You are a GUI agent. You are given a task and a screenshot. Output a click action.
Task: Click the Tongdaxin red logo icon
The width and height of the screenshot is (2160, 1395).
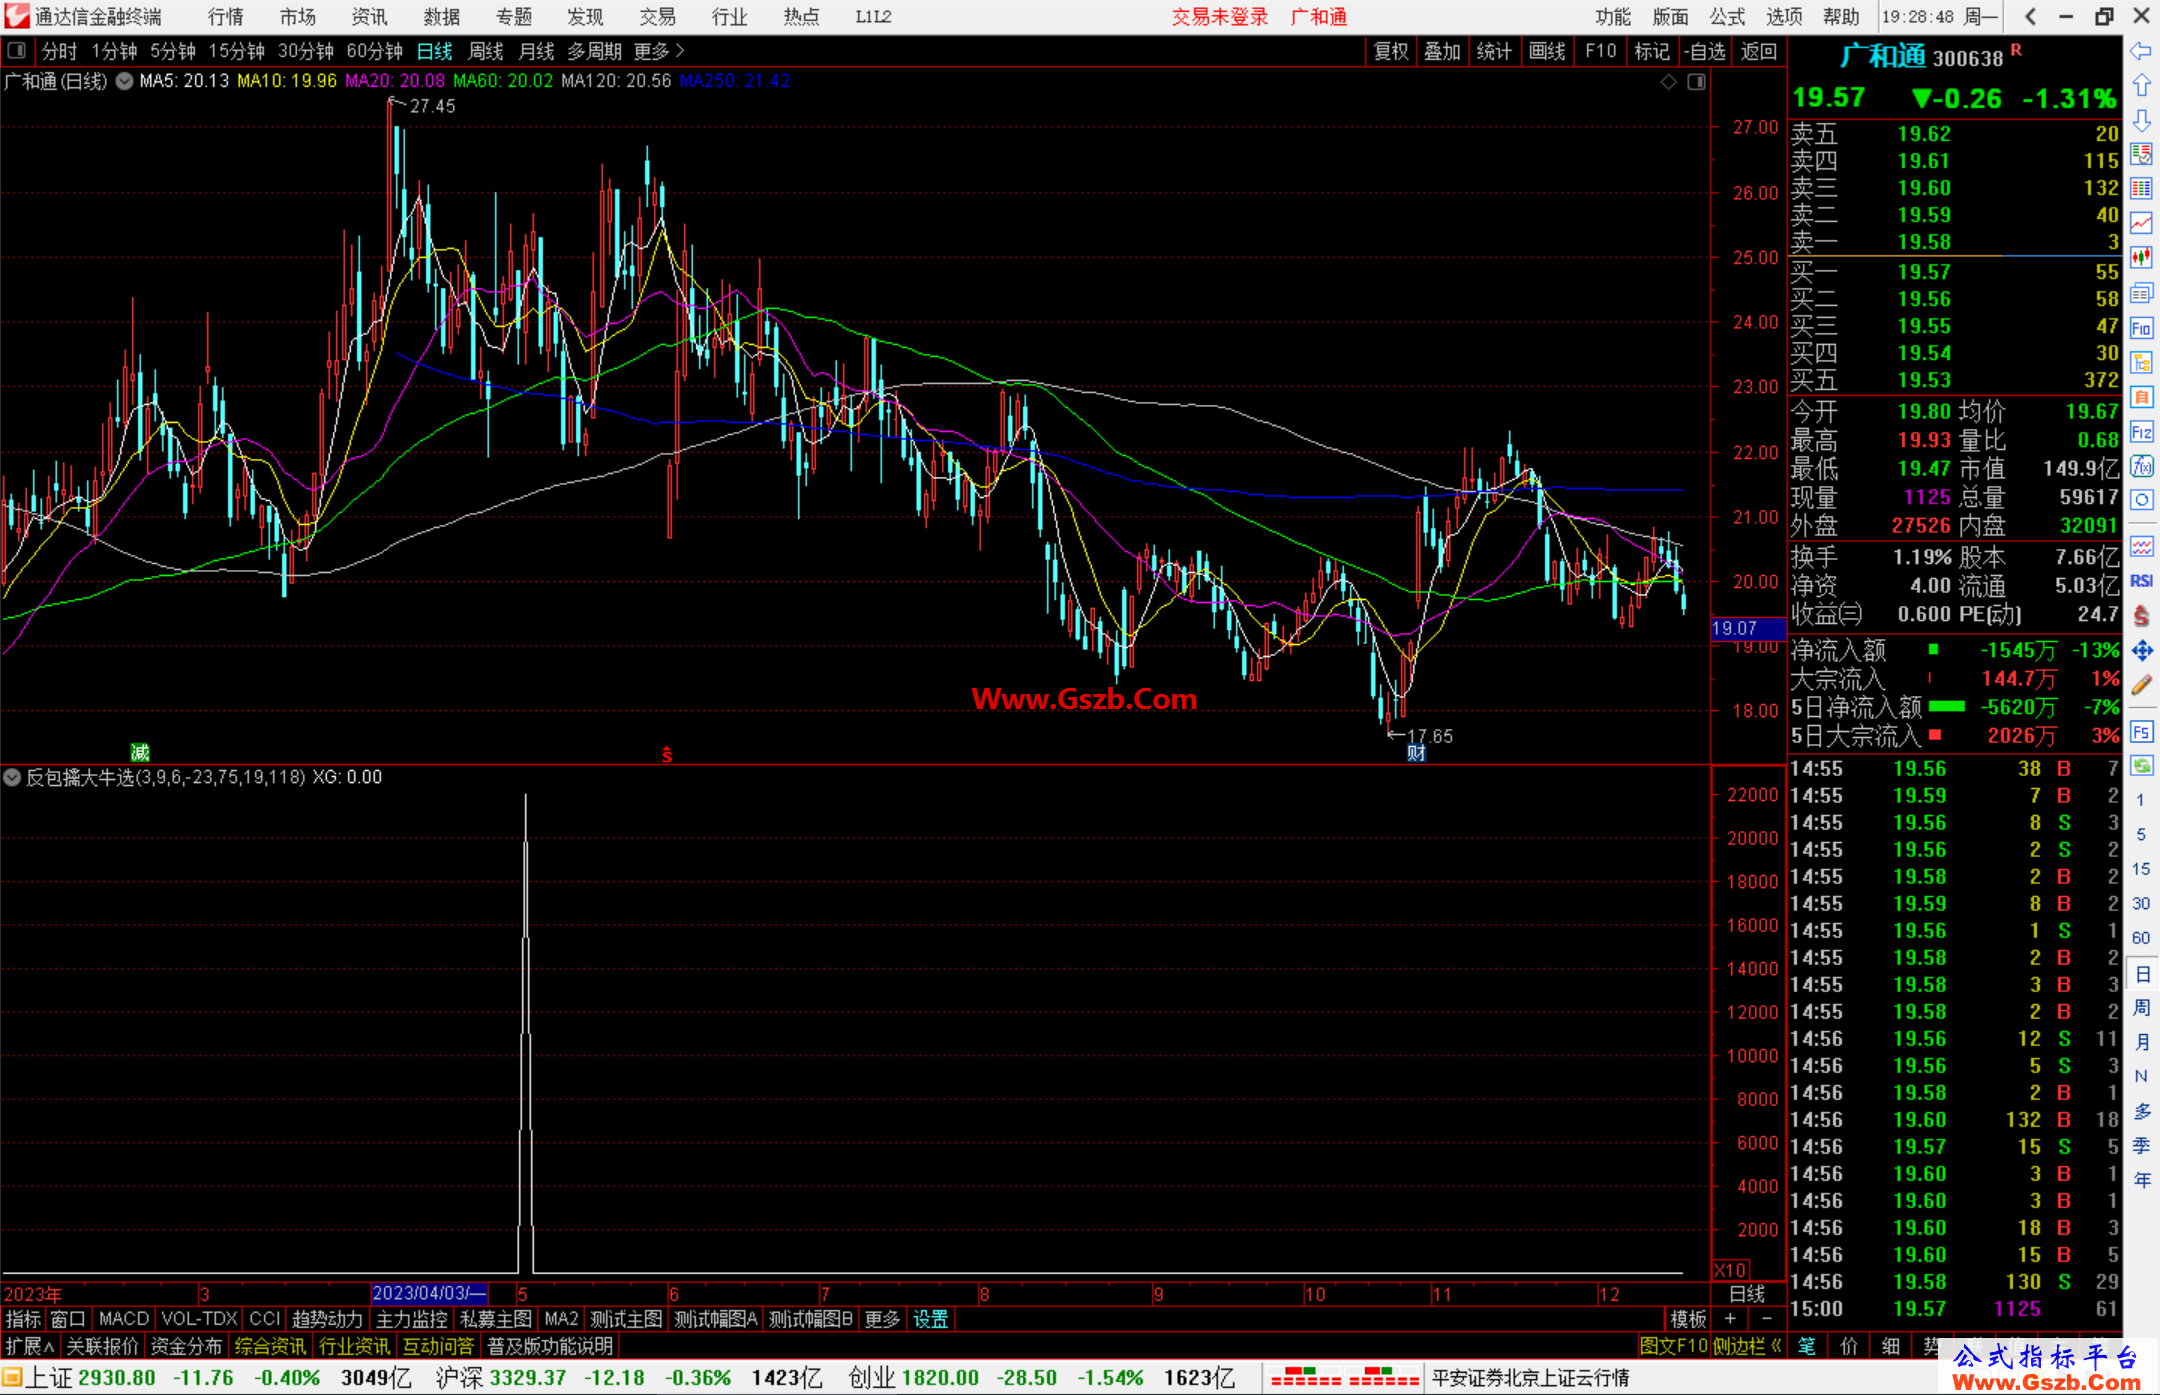(x=17, y=16)
